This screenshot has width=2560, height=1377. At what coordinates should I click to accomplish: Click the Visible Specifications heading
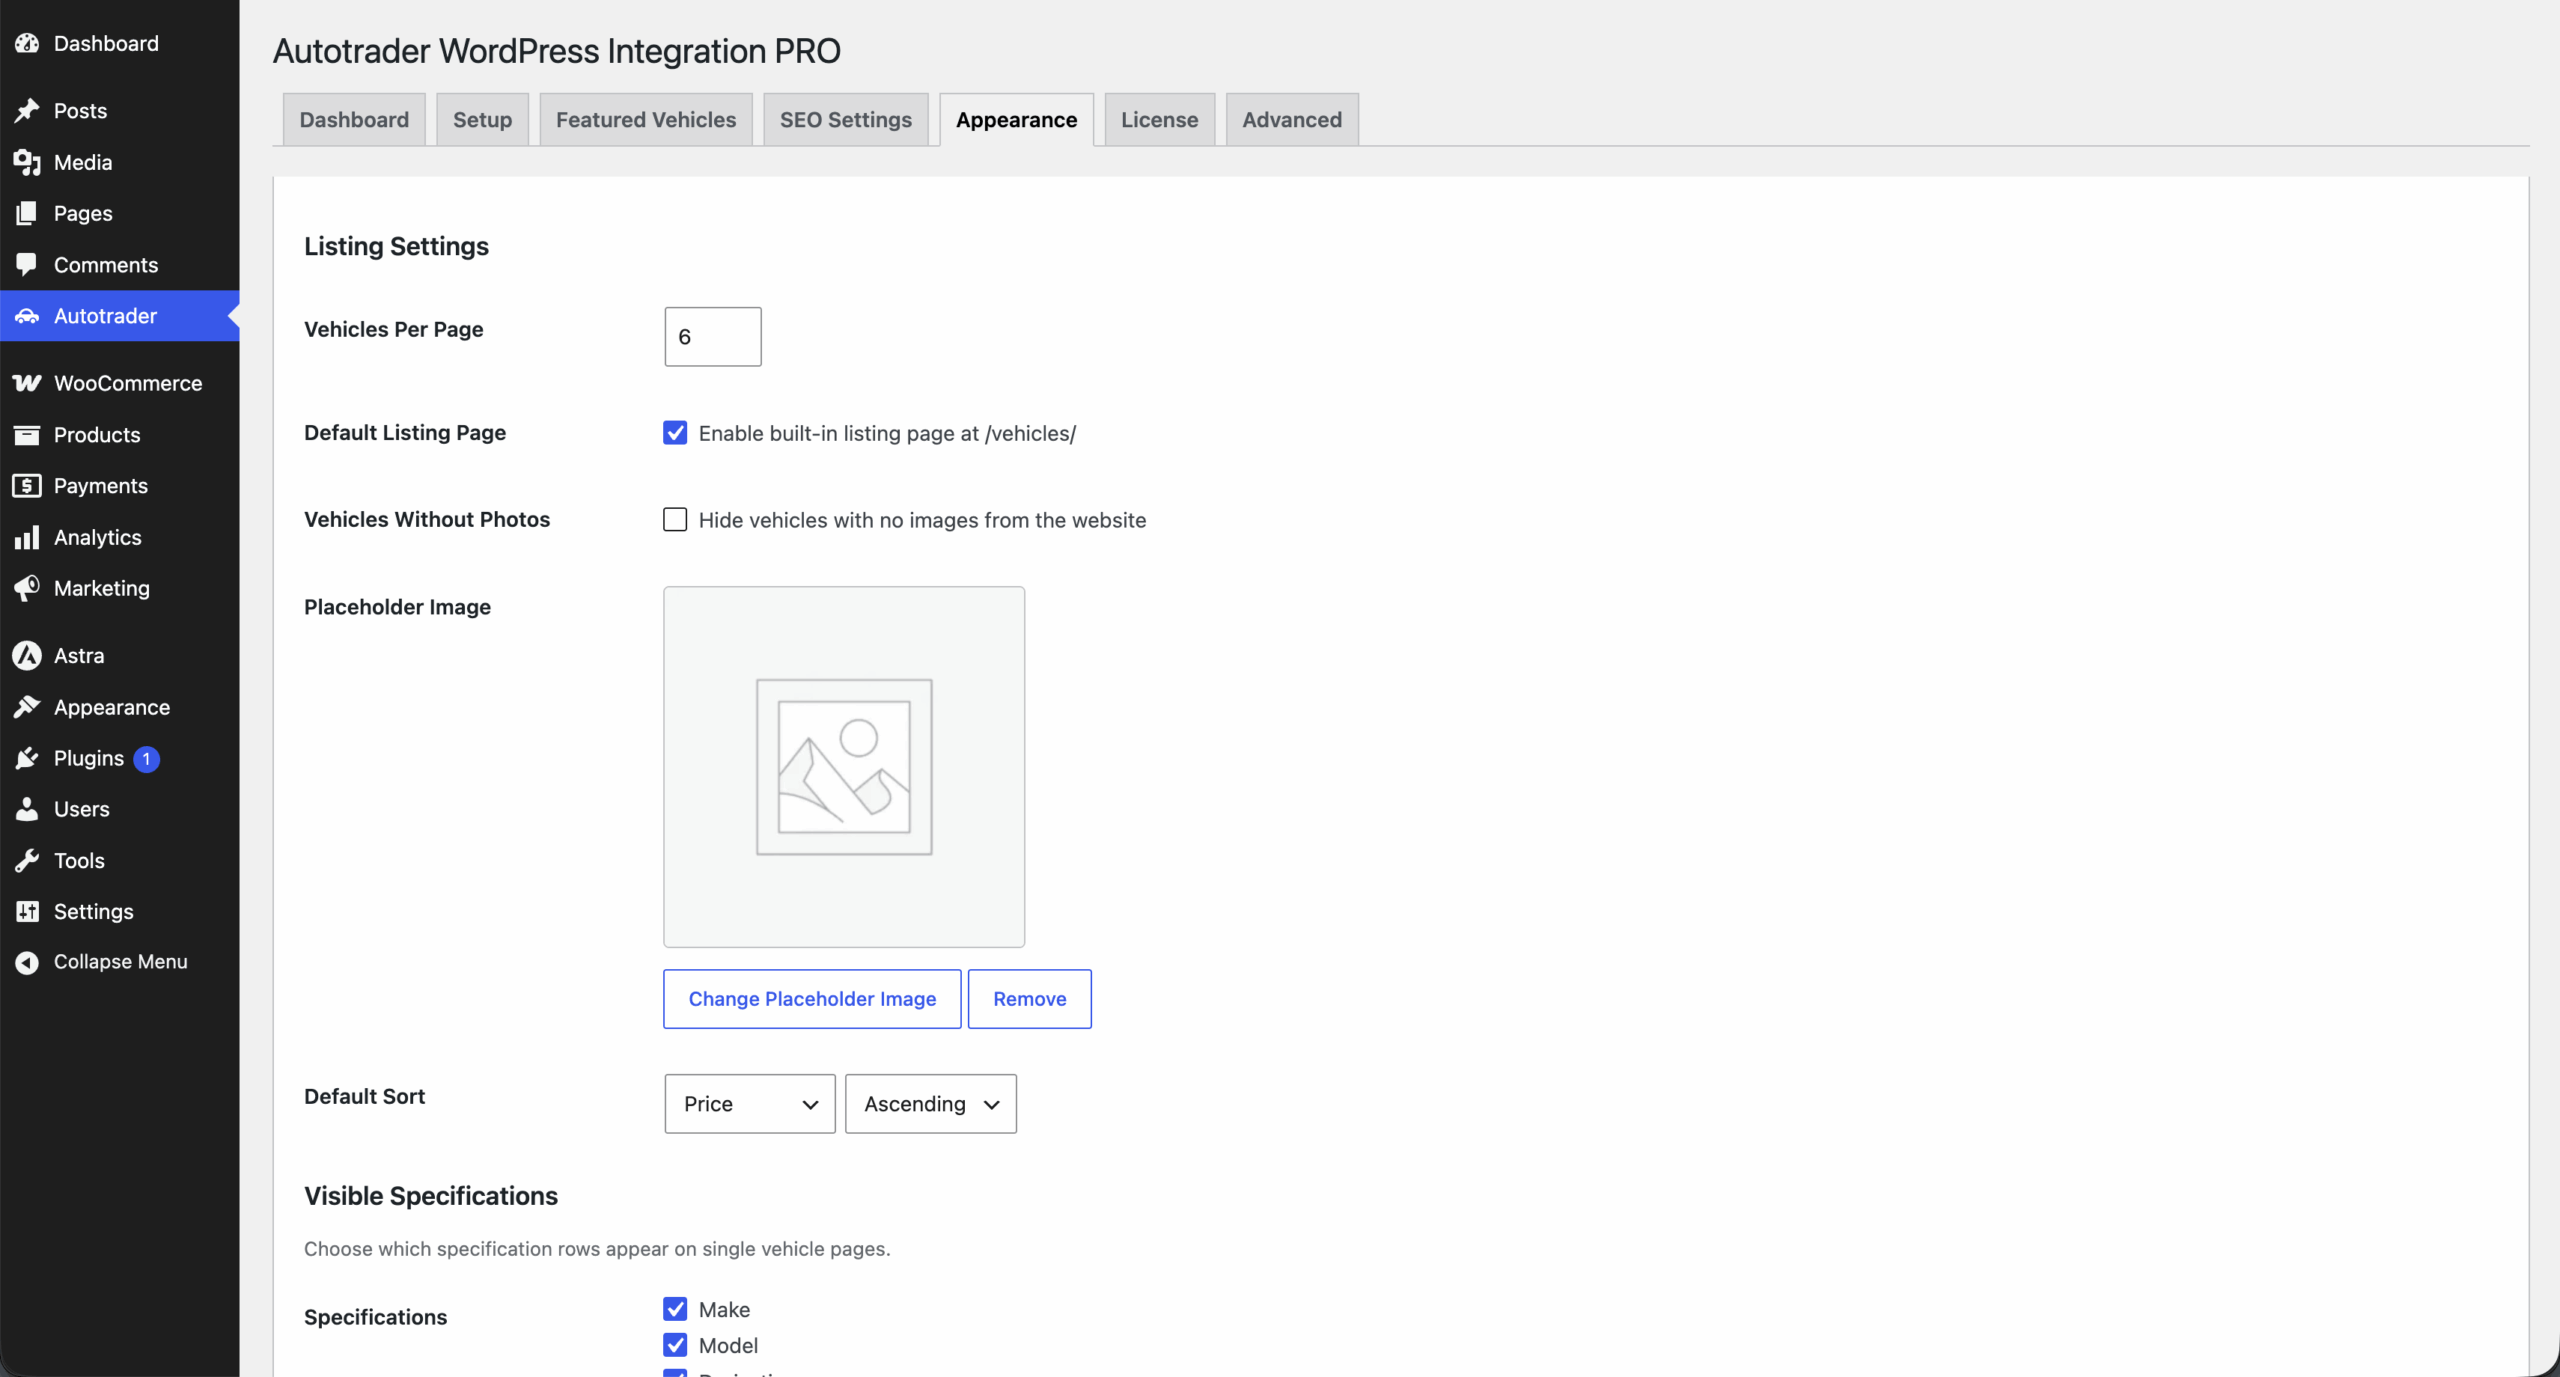[431, 1196]
